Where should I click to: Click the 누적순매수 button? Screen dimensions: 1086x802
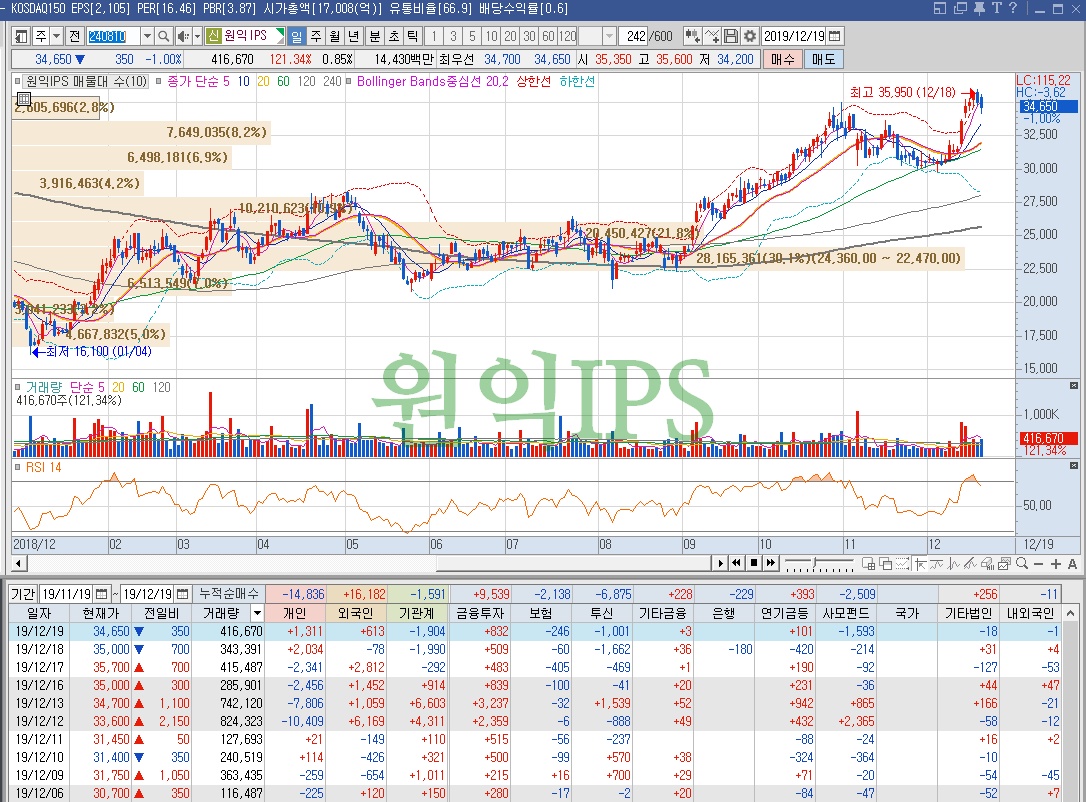pyautogui.click(x=229, y=594)
